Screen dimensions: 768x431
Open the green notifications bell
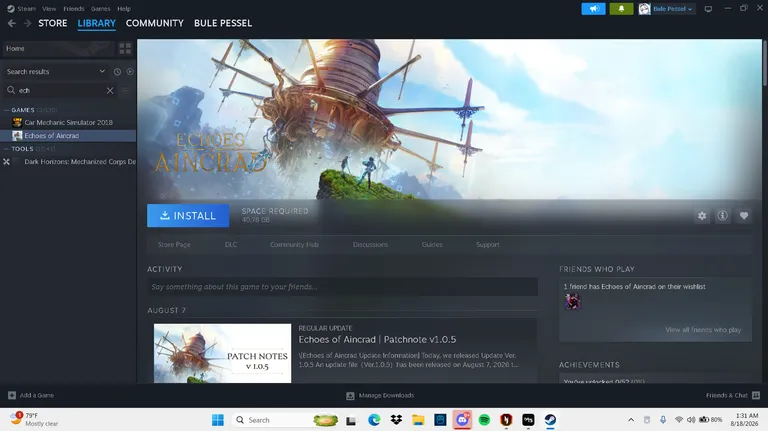click(x=621, y=9)
